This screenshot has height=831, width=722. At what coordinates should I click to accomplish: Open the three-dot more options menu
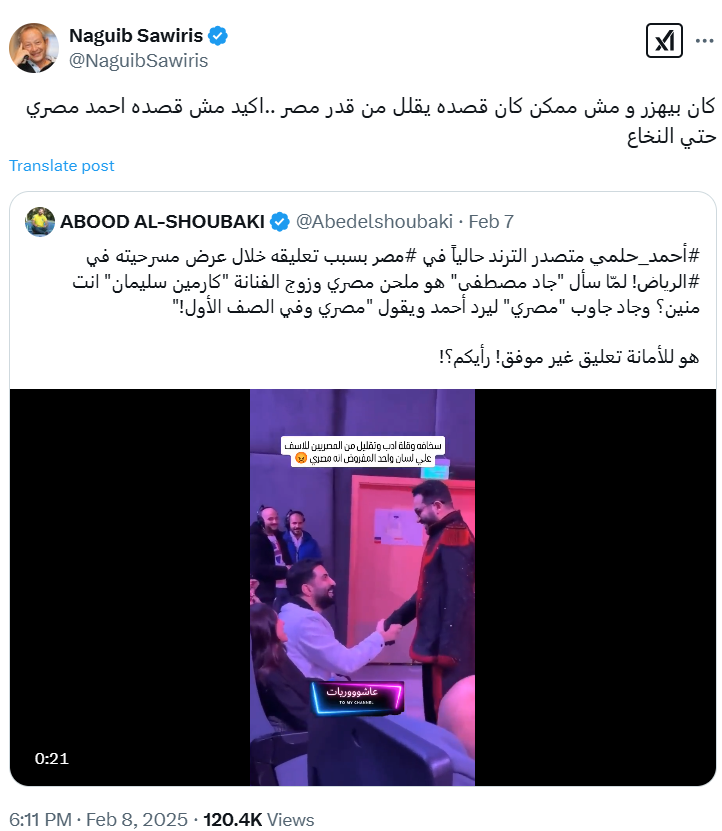point(705,41)
